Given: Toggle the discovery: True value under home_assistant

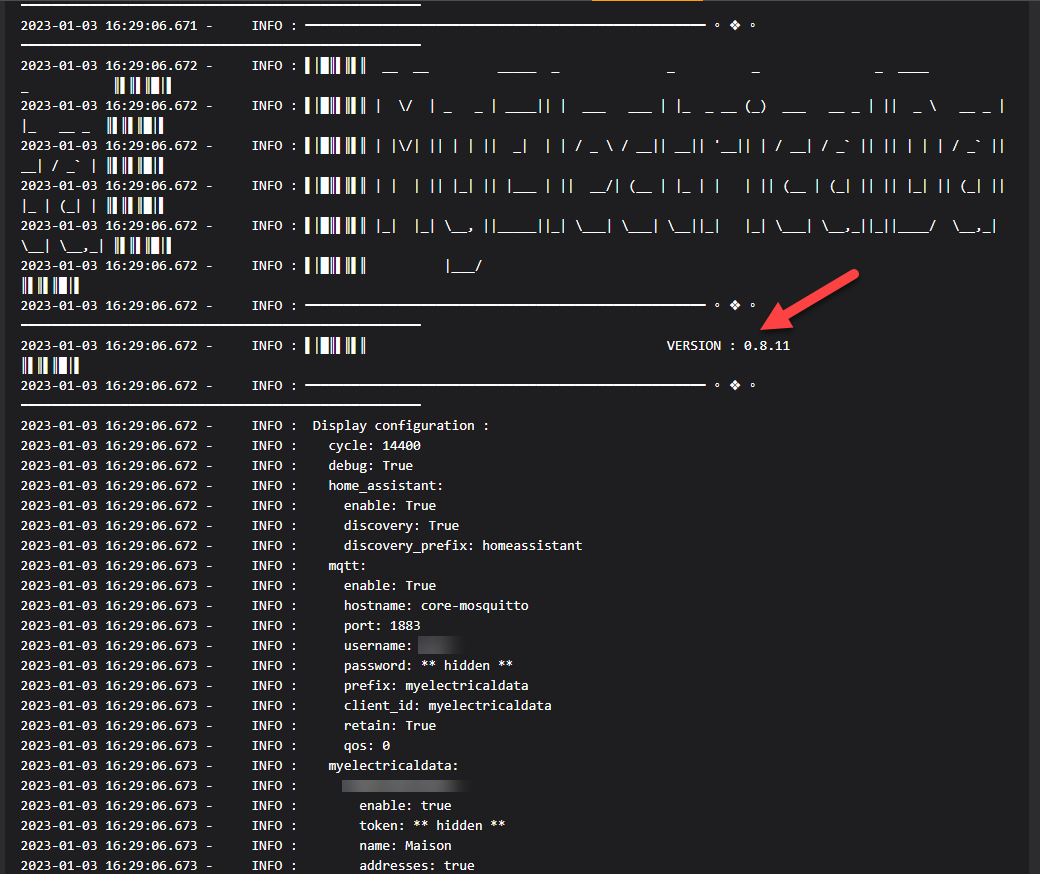Looking at the screenshot, I should pyautogui.click(x=443, y=525).
